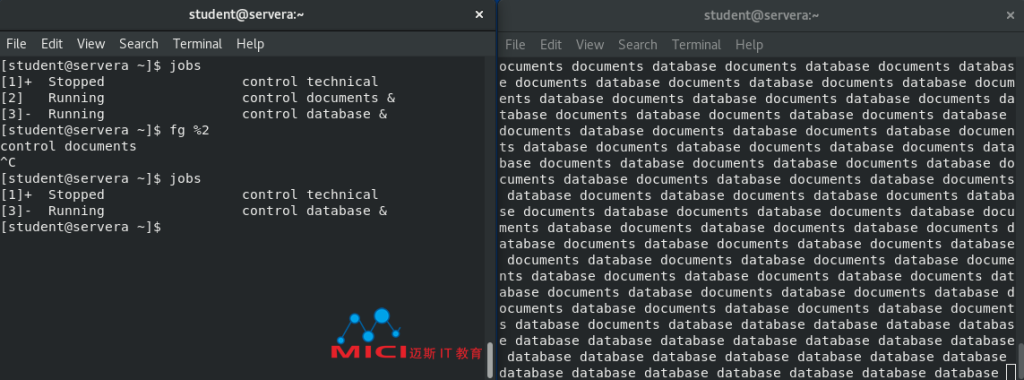Screen dimensions: 1024x380
Task: Open Terminal menu in left terminal
Action: [x=197, y=44]
